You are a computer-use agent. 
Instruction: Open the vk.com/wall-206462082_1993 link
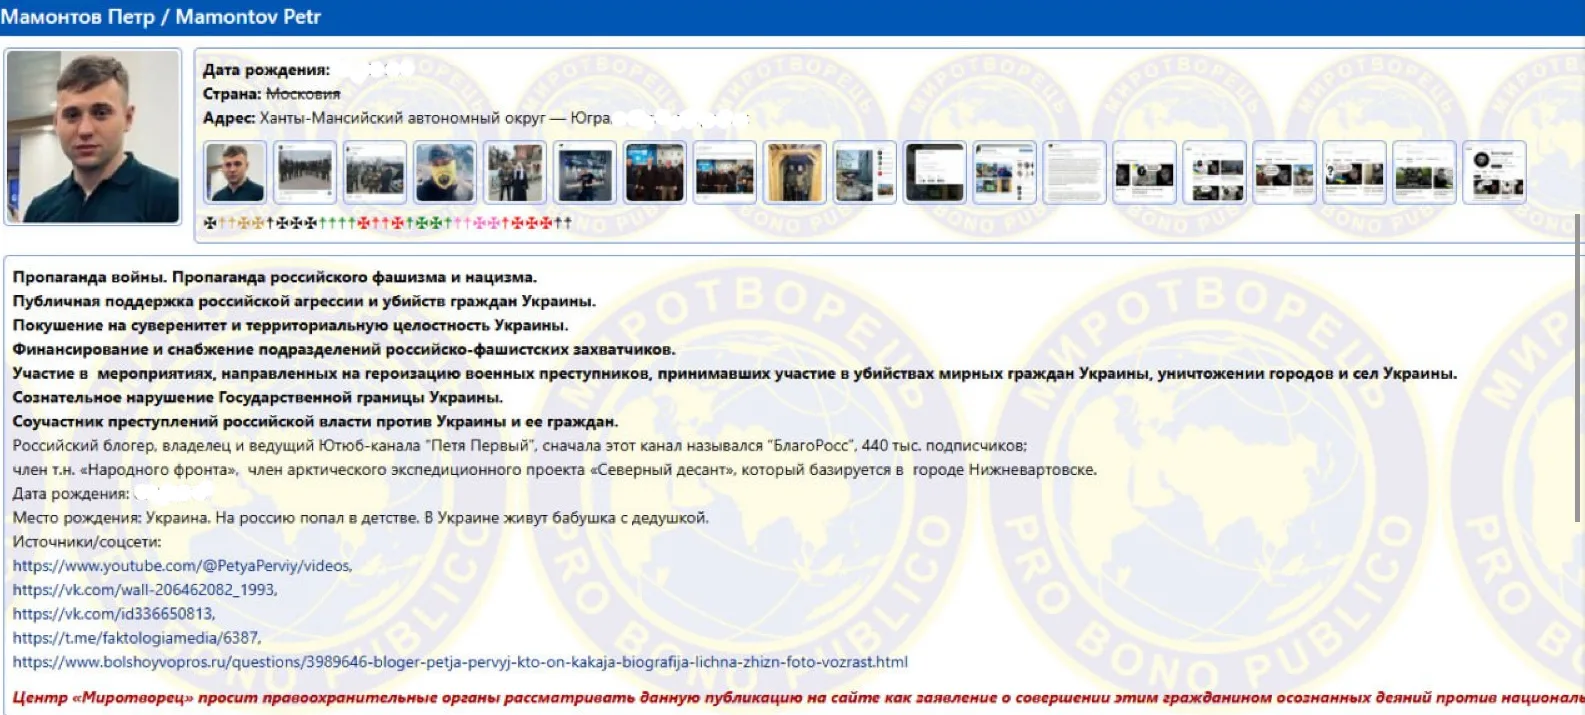(x=144, y=590)
